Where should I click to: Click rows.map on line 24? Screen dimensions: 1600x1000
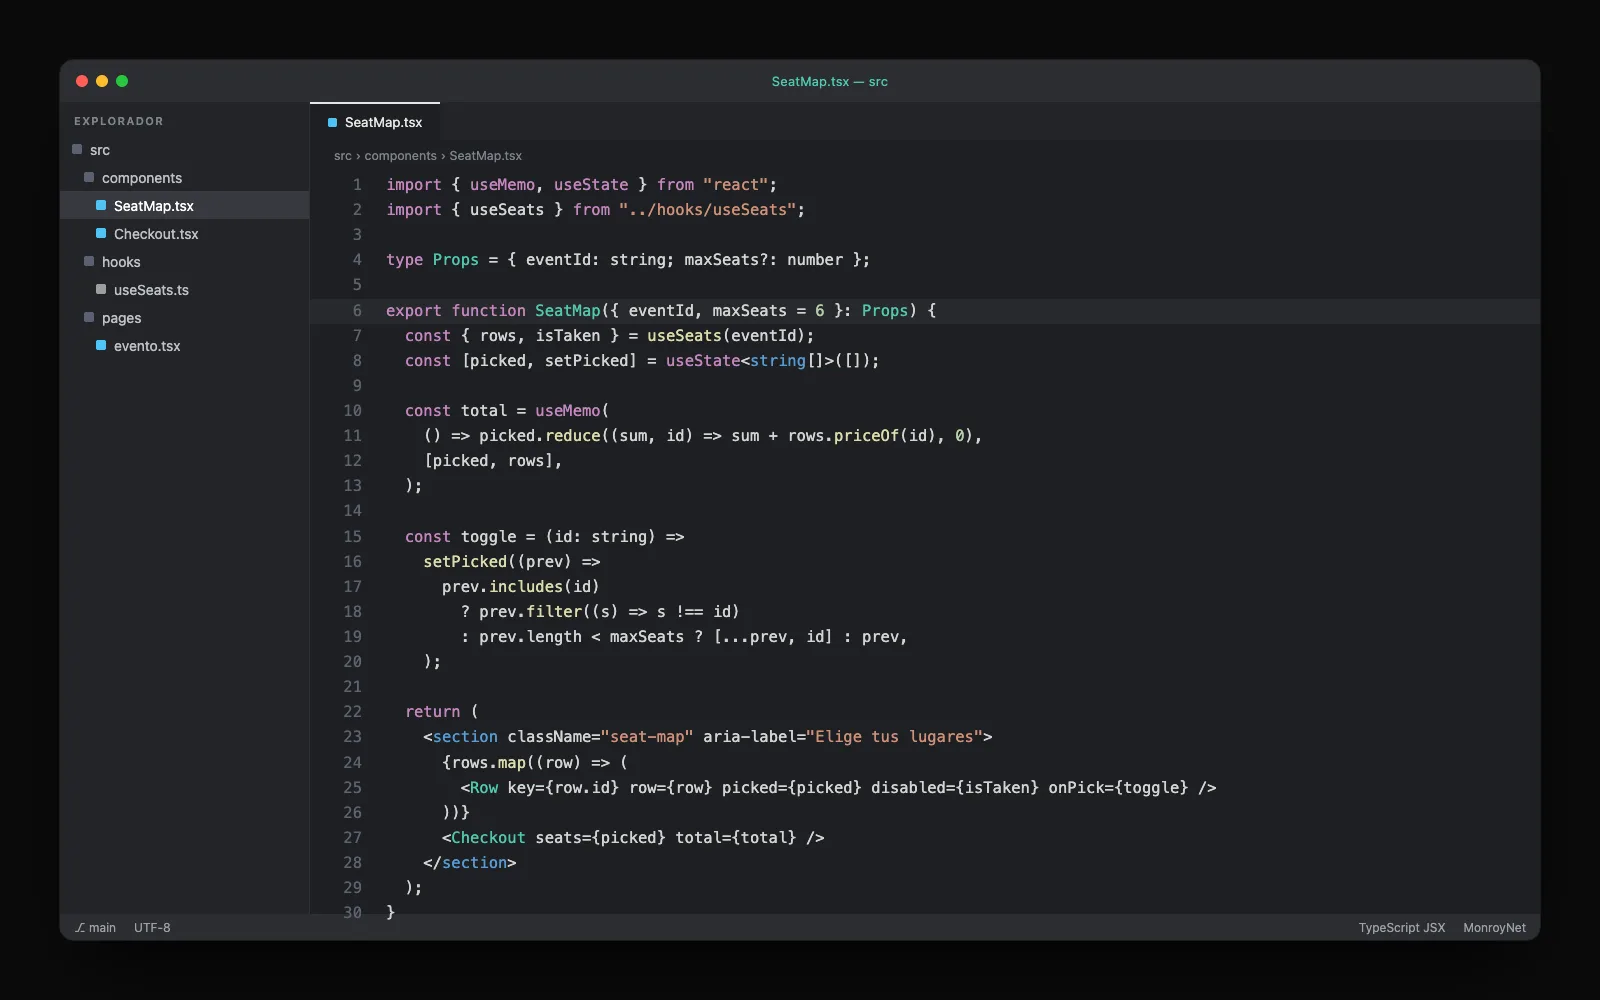(489, 763)
